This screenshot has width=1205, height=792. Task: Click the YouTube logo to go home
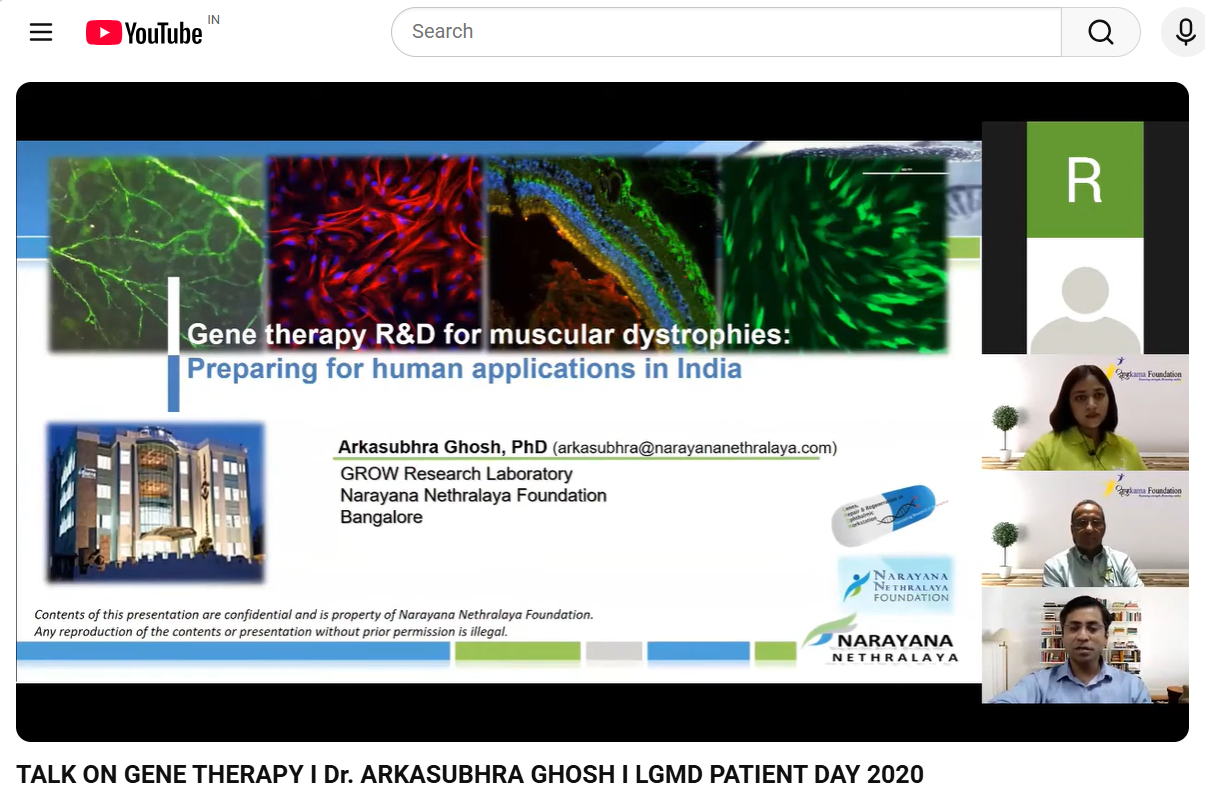(x=145, y=33)
